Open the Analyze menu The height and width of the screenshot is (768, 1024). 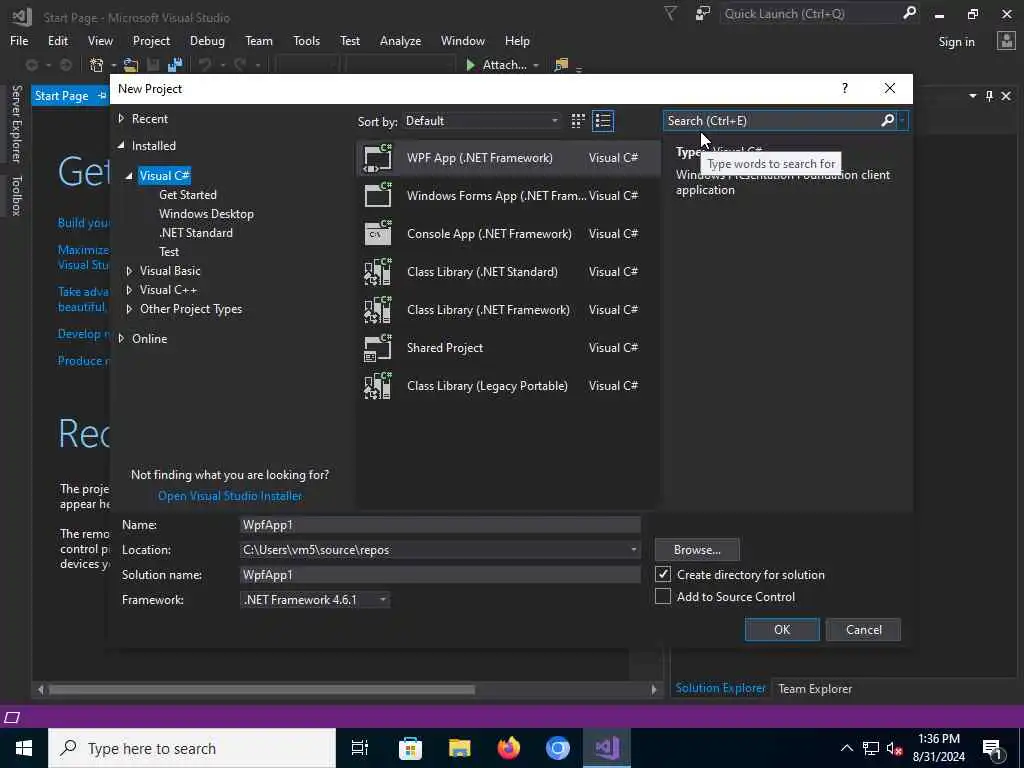[x=400, y=40]
